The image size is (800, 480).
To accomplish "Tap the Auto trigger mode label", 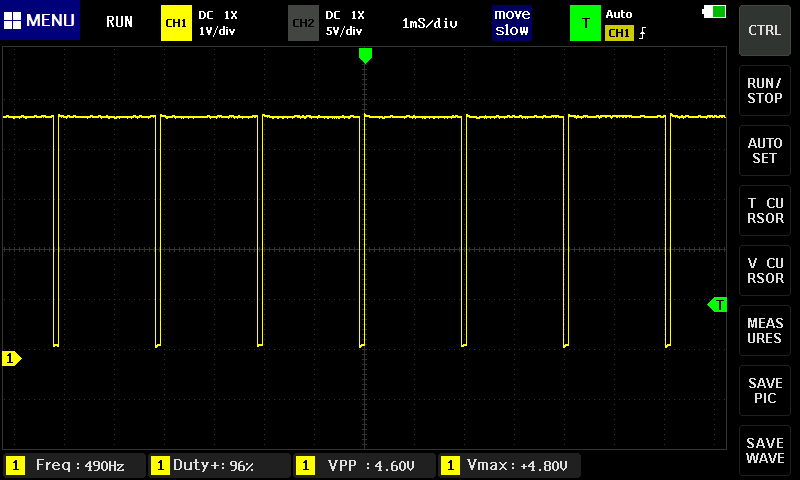I will pos(619,14).
